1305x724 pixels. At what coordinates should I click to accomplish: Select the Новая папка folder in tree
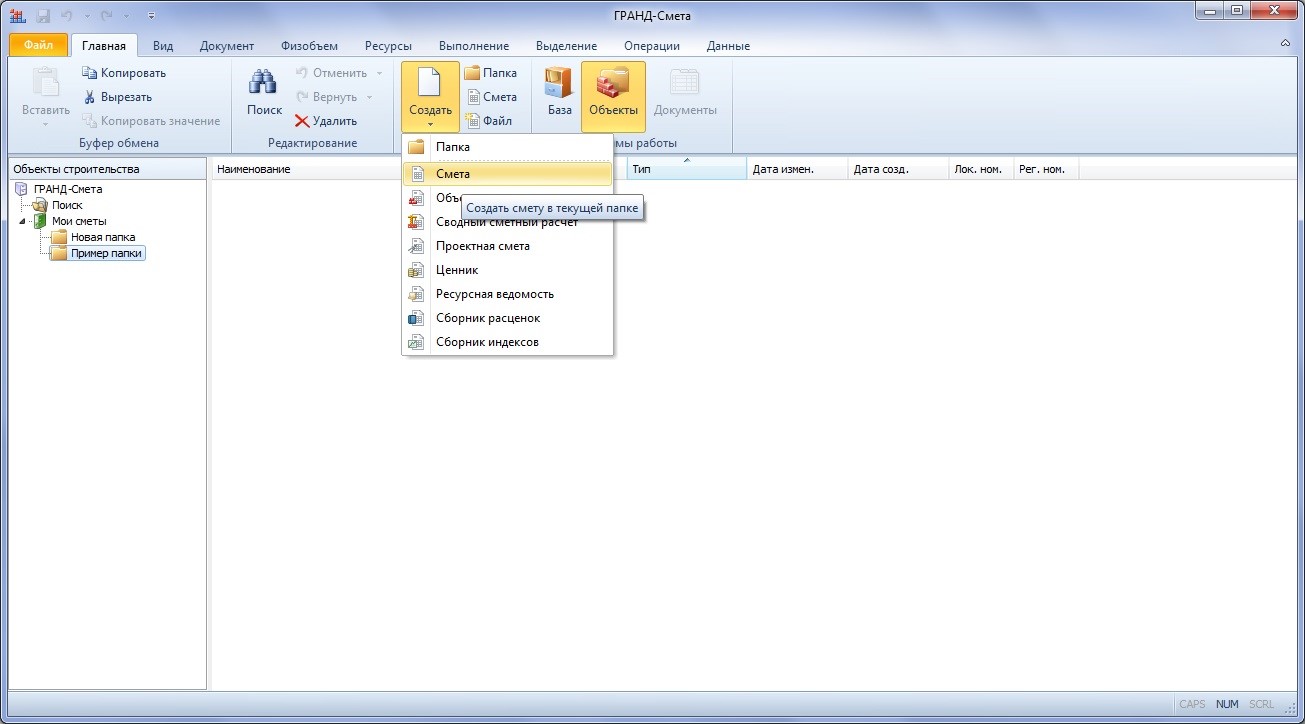pos(103,237)
